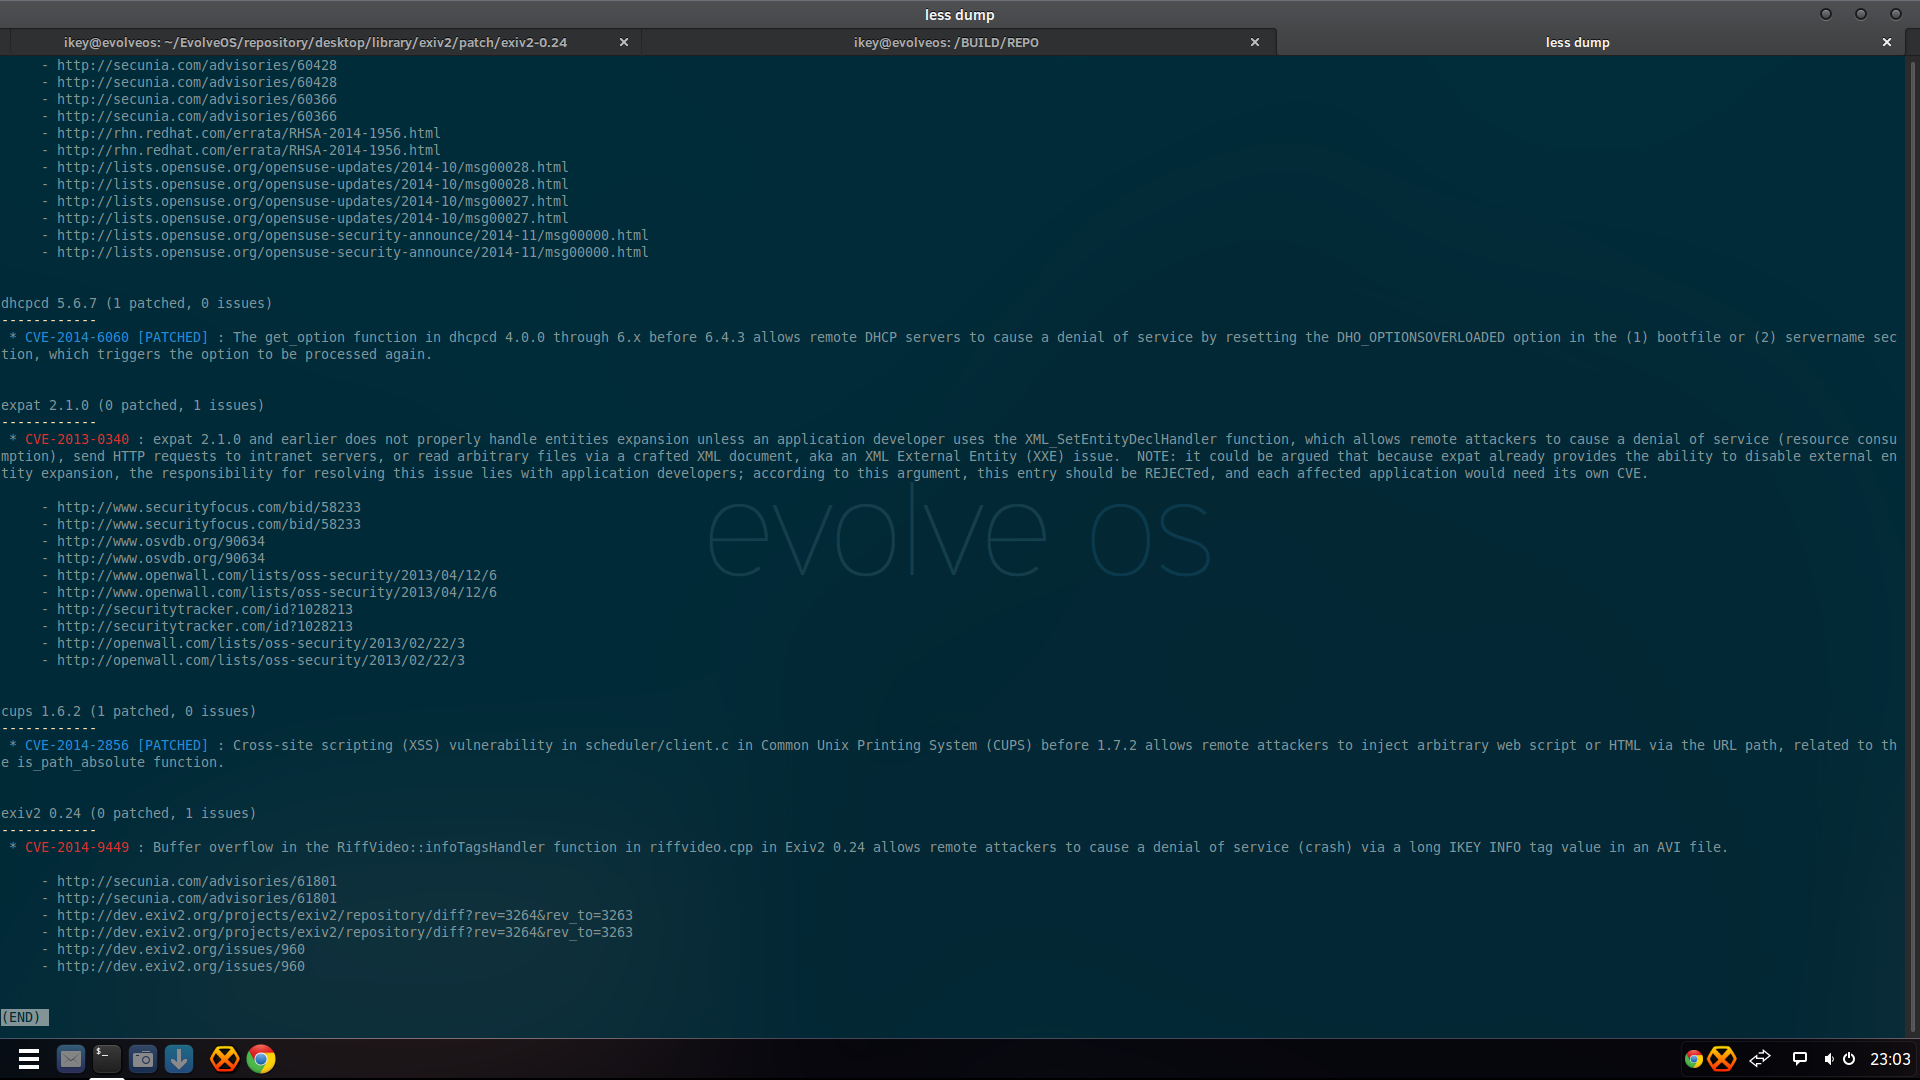Click the 'exiv2 0.24' package heading
Viewport: 1920px width, 1080px height.
point(128,813)
